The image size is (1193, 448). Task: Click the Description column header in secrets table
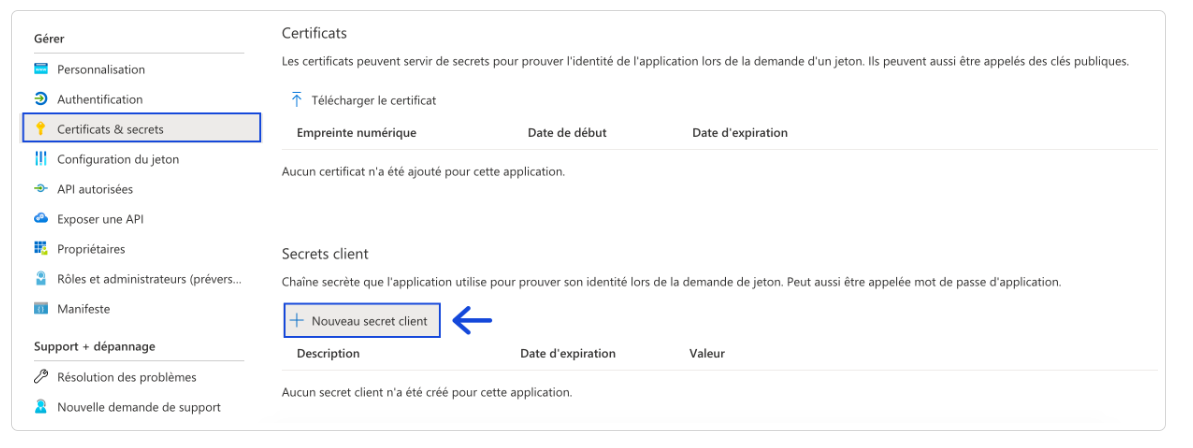click(328, 353)
